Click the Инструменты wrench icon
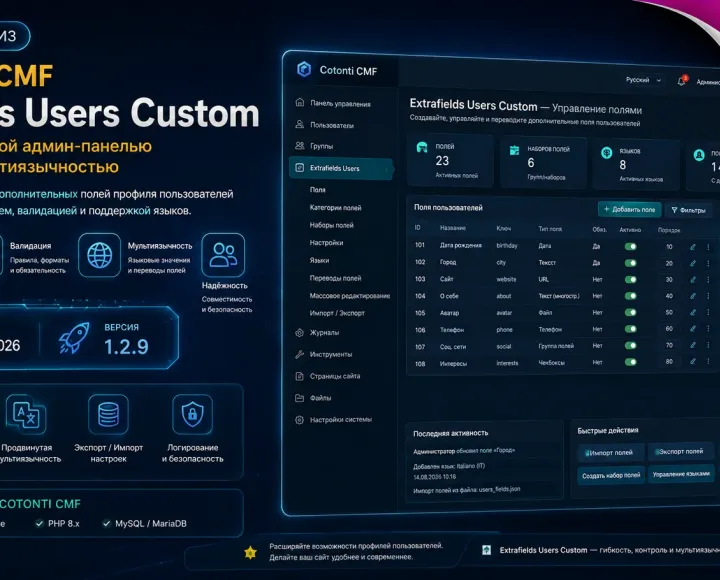This screenshot has width=720, height=580. 299,354
